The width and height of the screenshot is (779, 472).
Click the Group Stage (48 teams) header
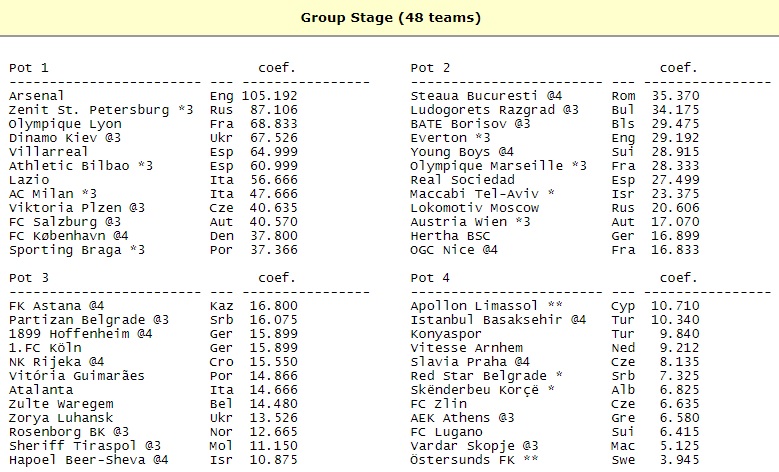click(x=389, y=17)
